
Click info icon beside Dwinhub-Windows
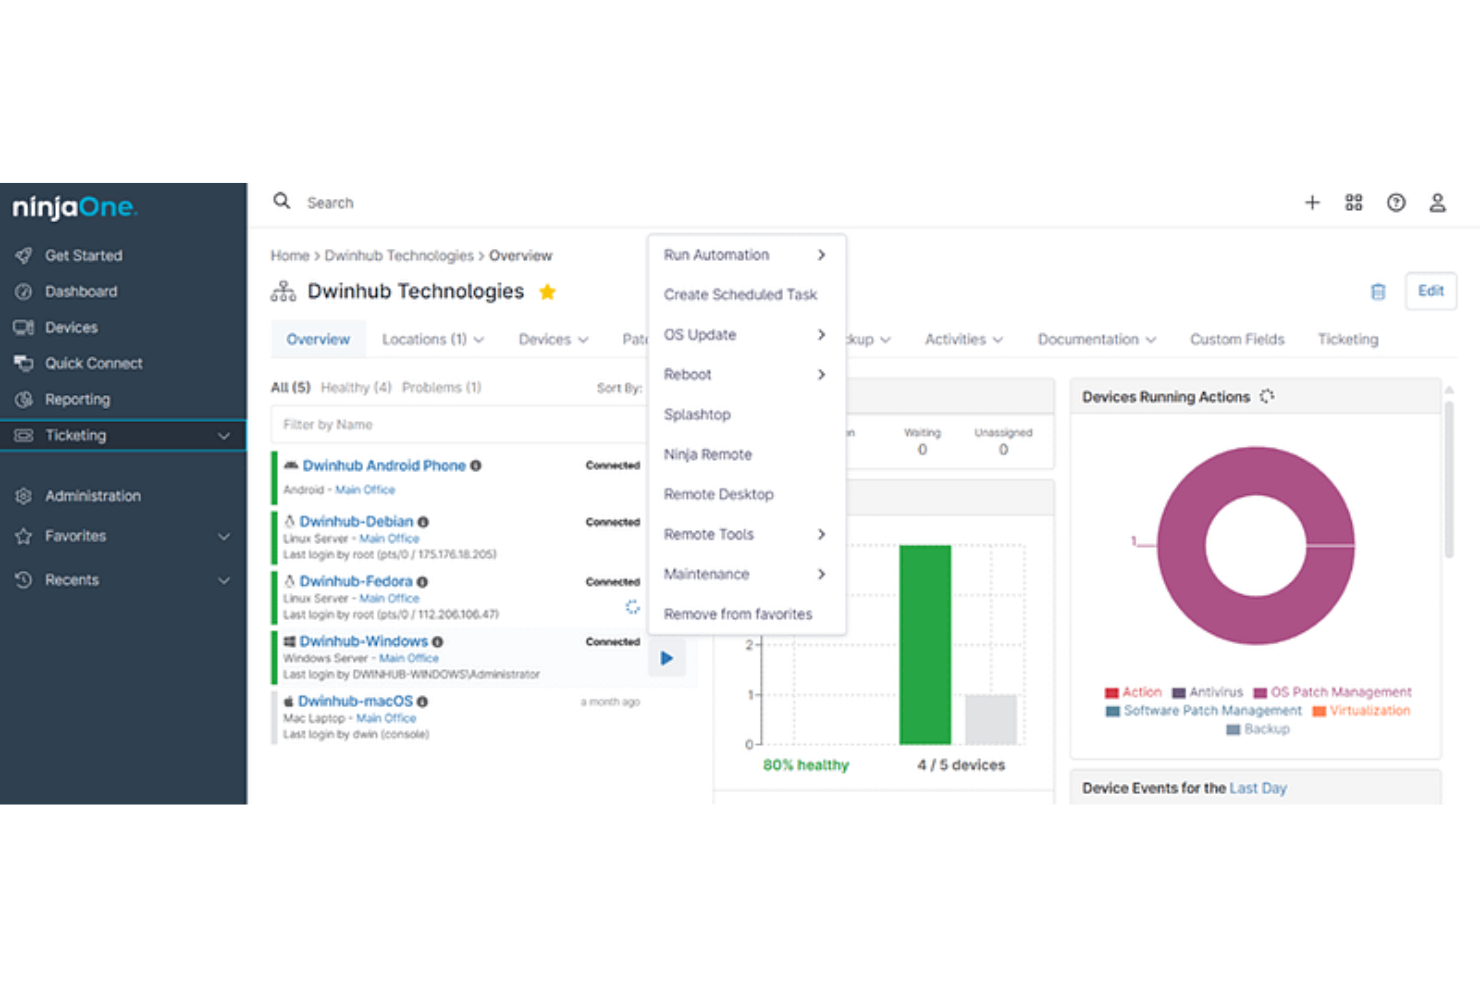tap(437, 642)
